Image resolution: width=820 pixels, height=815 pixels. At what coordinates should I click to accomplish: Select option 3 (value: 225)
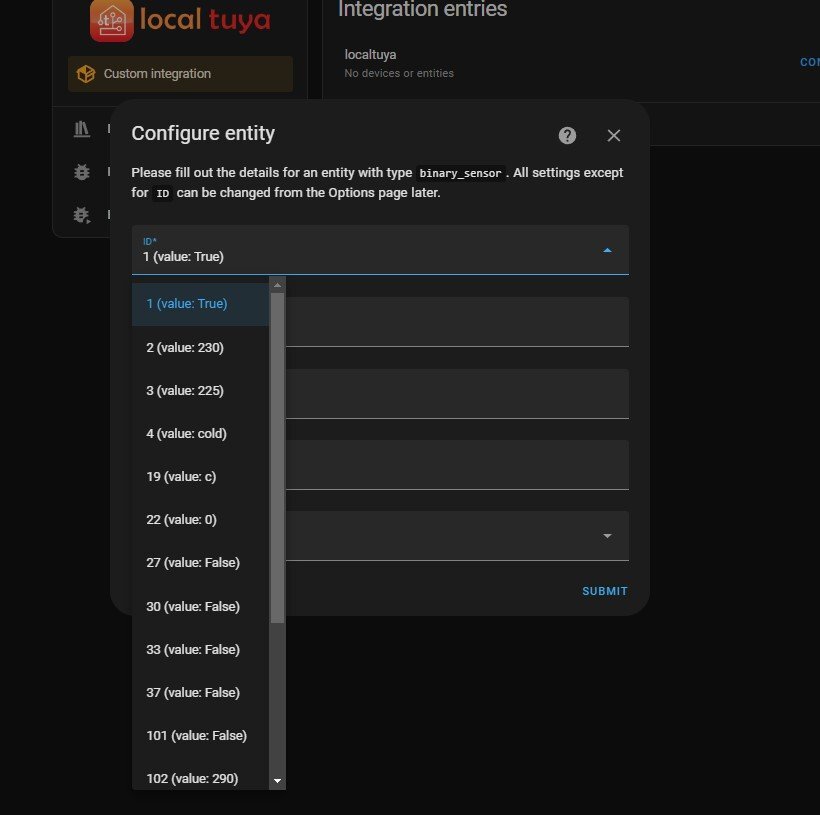point(200,391)
